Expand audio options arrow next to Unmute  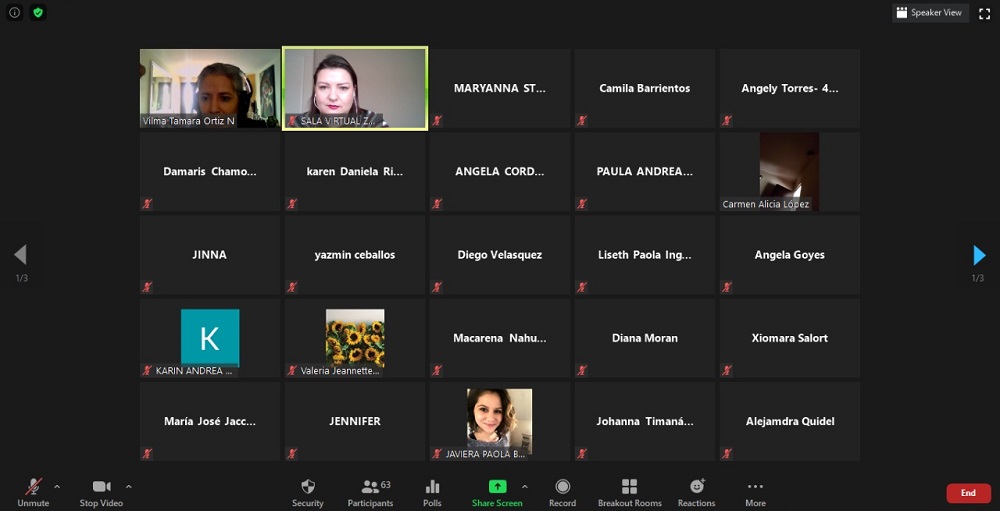click(57, 487)
